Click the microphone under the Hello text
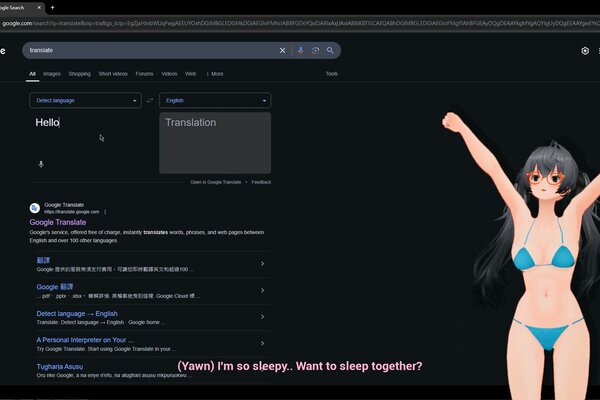600x400 pixels. (x=41, y=164)
